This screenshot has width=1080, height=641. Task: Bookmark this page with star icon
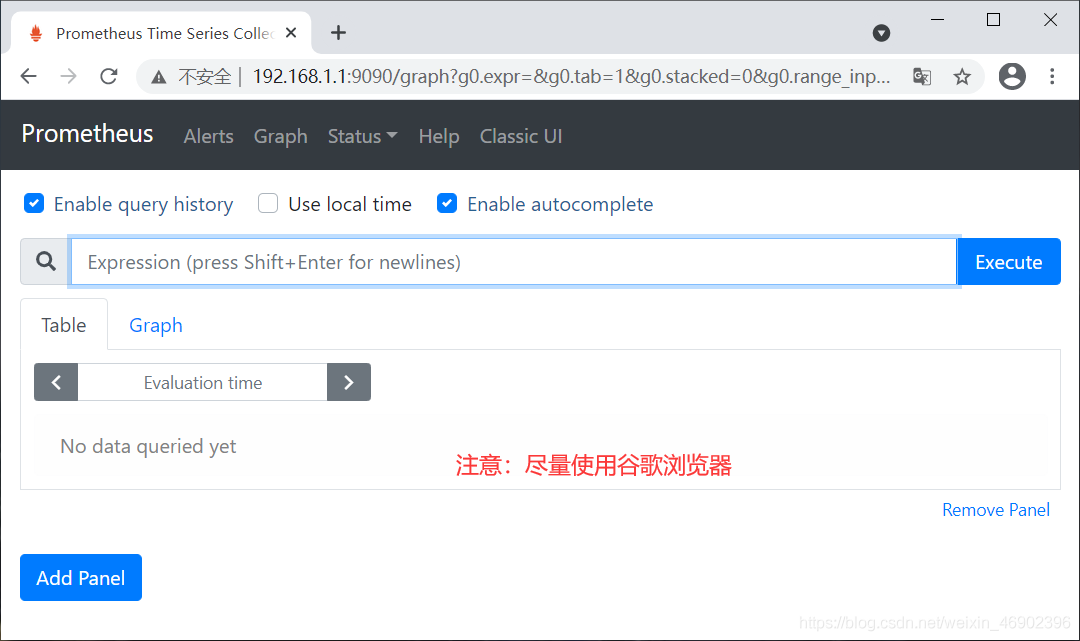pos(962,76)
